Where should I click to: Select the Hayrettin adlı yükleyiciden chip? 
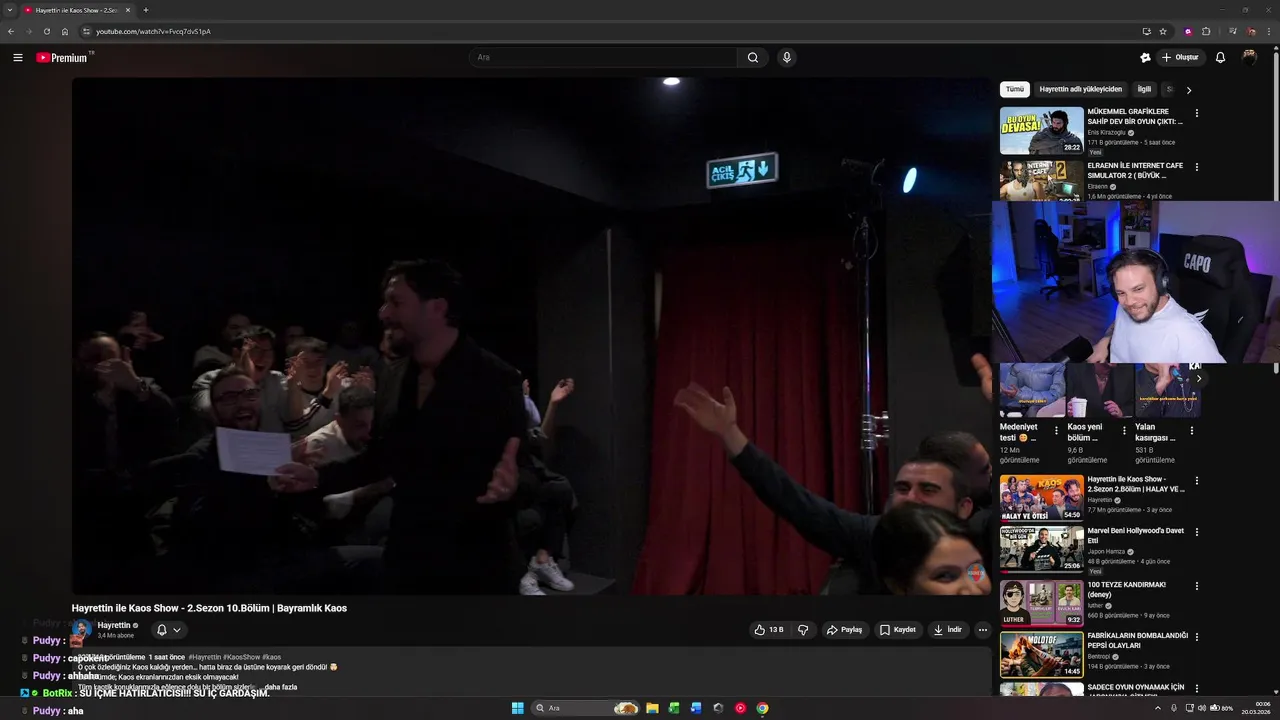pos(1080,89)
